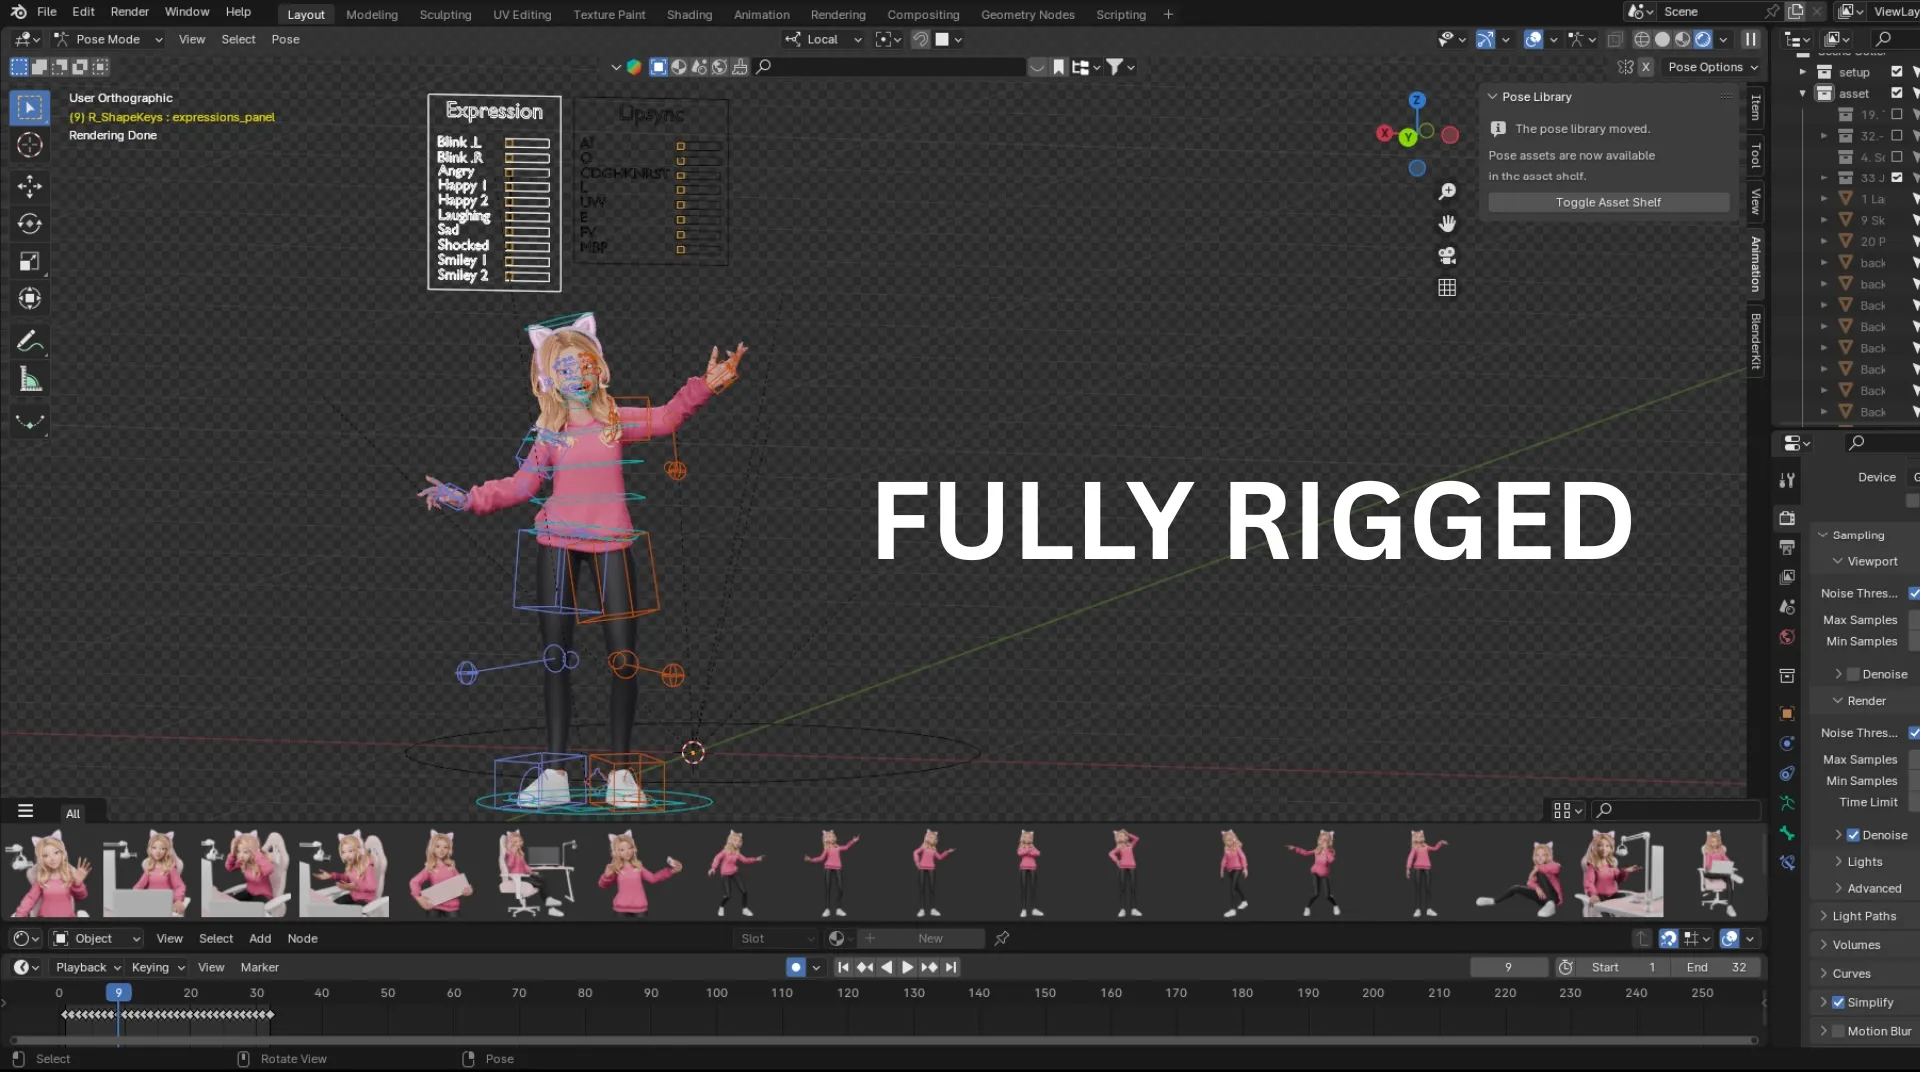
Task: Select the Rotate tool in the toolbar
Action: [x=29, y=224]
